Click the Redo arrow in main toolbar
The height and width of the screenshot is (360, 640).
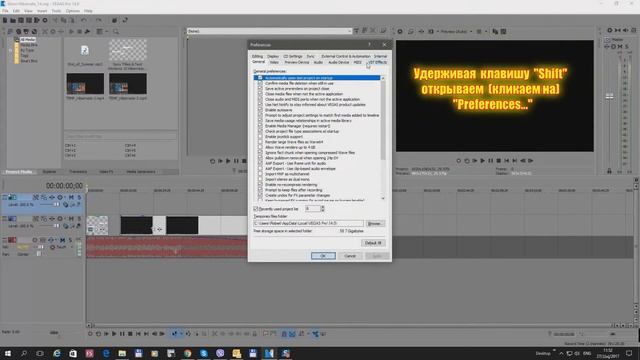(98, 20)
